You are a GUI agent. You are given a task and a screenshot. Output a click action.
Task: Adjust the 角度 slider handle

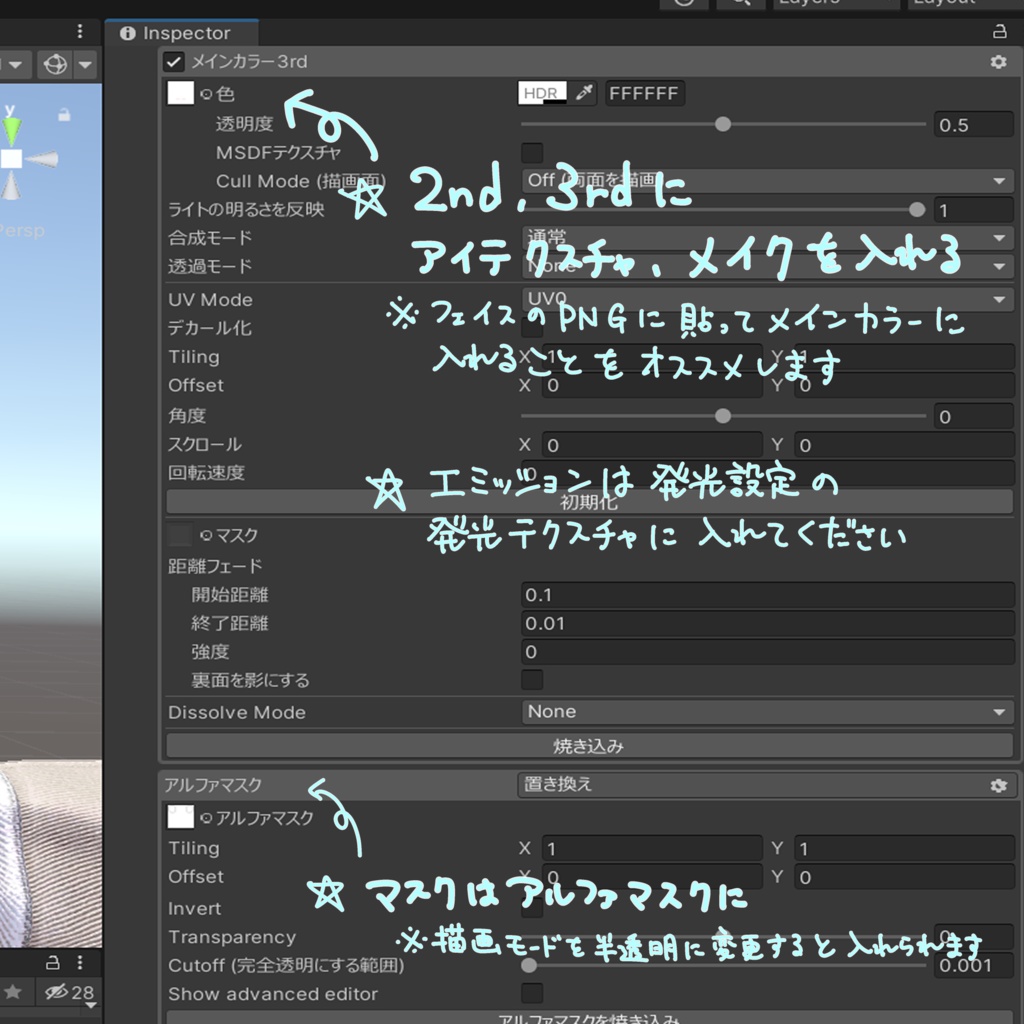pyautogui.click(x=722, y=416)
